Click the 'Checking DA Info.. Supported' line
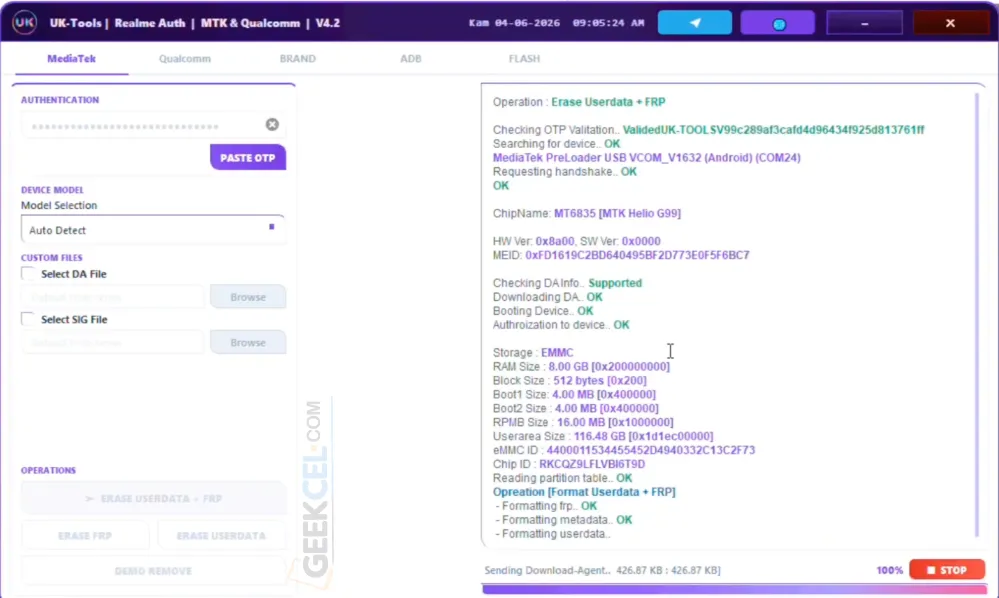Image resolution: width=999 pixels, height=598 pixels. [567, 283]
